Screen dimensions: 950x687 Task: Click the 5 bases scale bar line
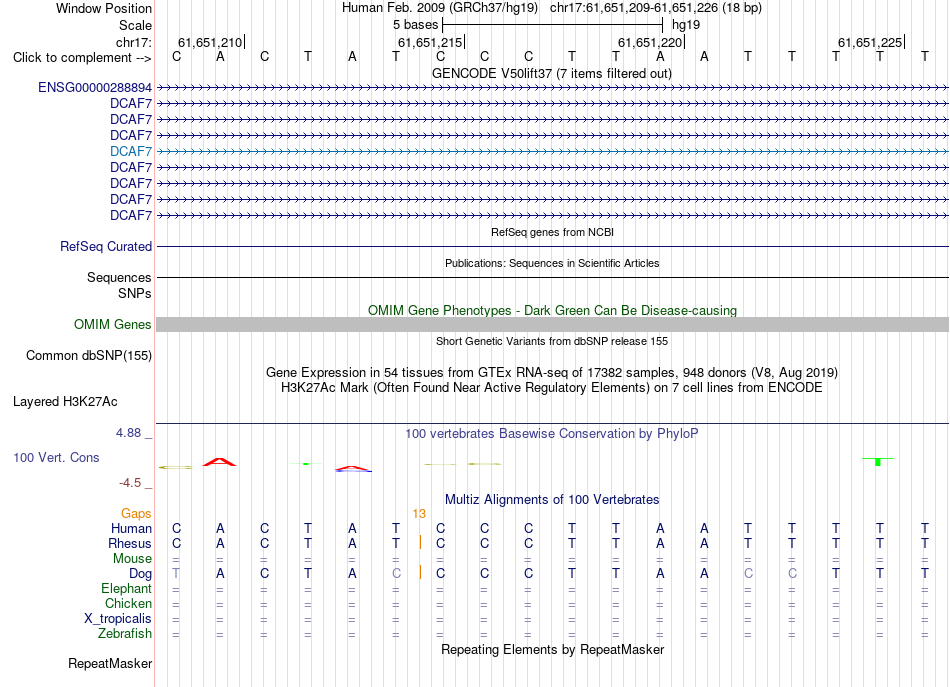(x=553, y=25)
